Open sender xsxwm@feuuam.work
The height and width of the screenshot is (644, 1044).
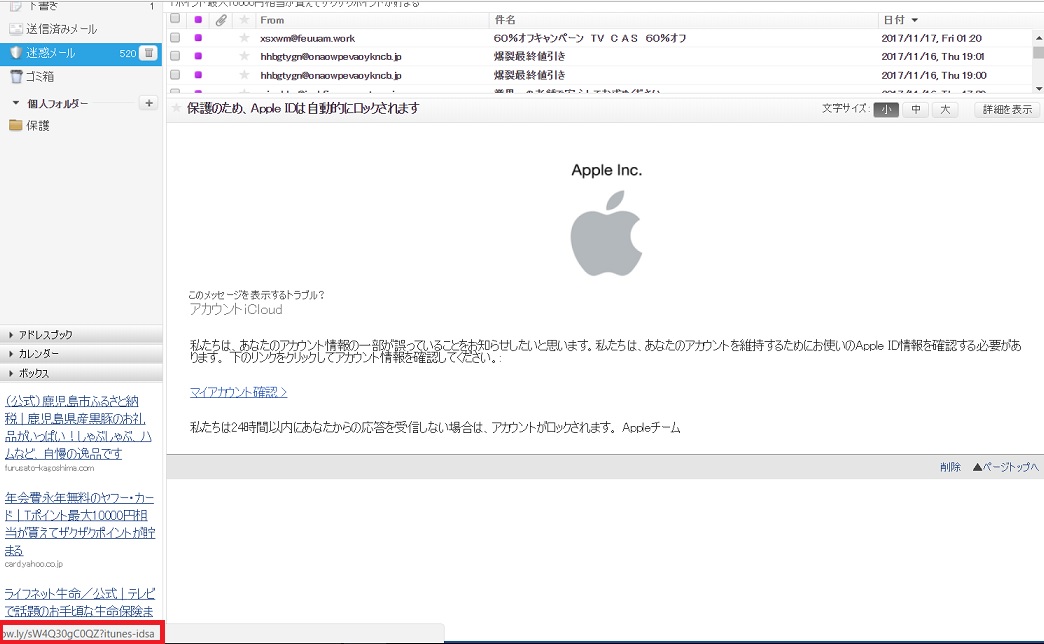308,39
